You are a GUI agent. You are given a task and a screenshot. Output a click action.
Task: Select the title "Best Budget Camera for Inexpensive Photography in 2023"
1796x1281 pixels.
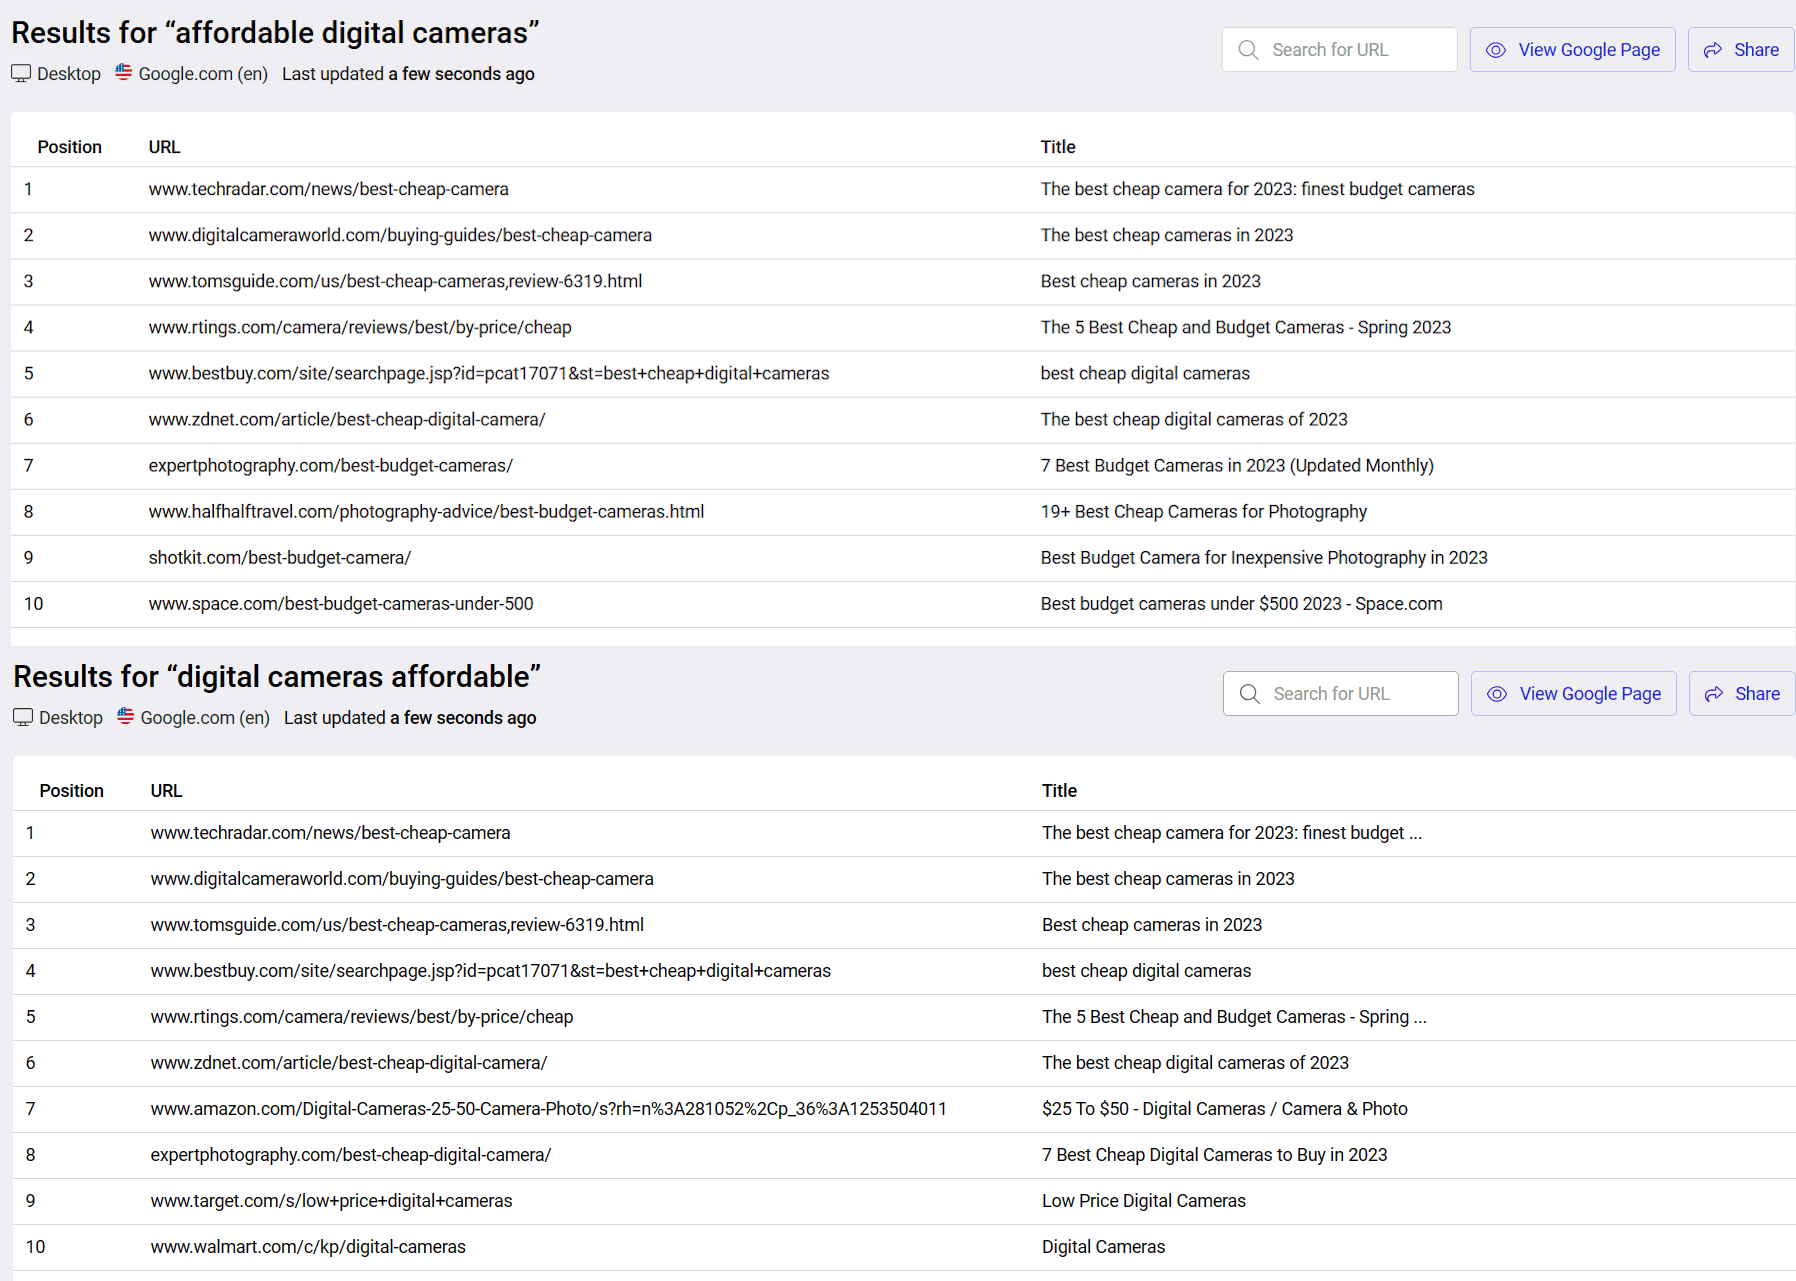[1264, 557]
